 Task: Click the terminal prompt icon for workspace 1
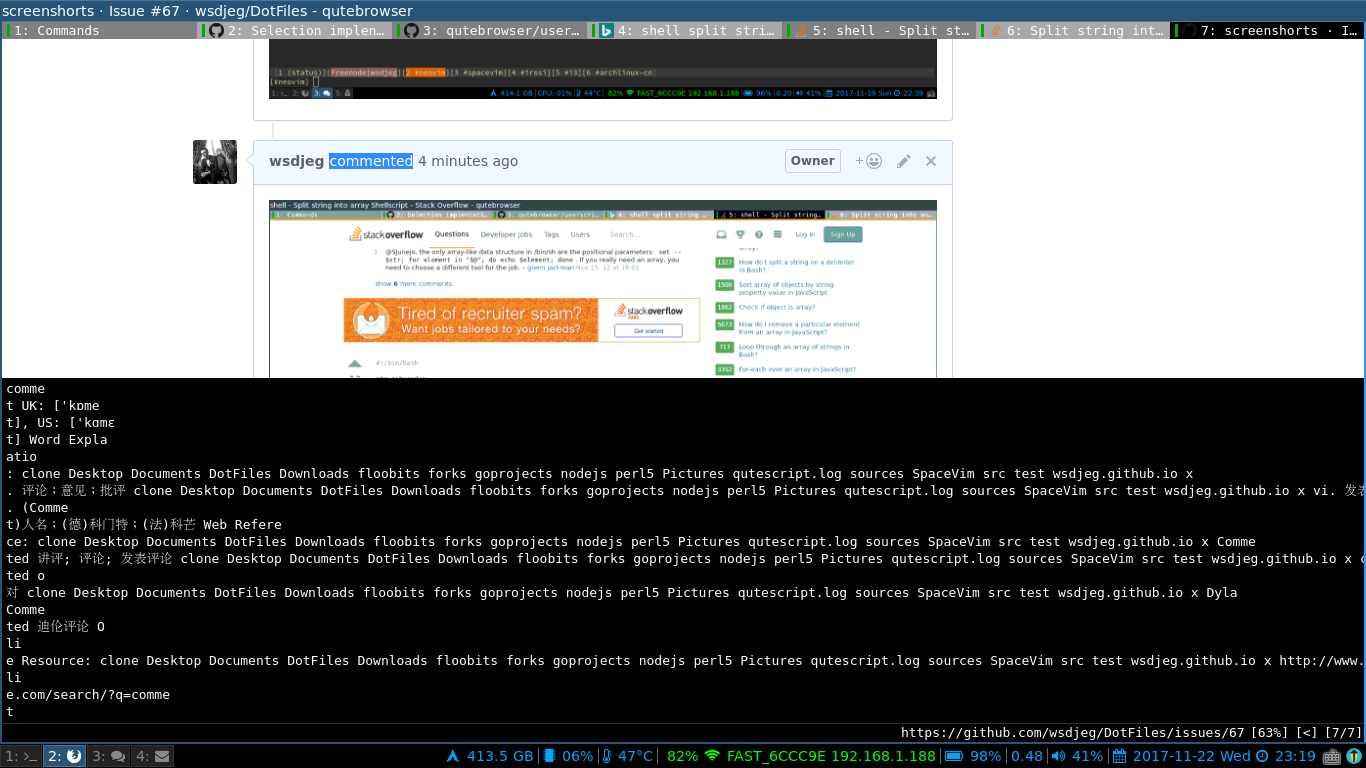tap(28, 756)
